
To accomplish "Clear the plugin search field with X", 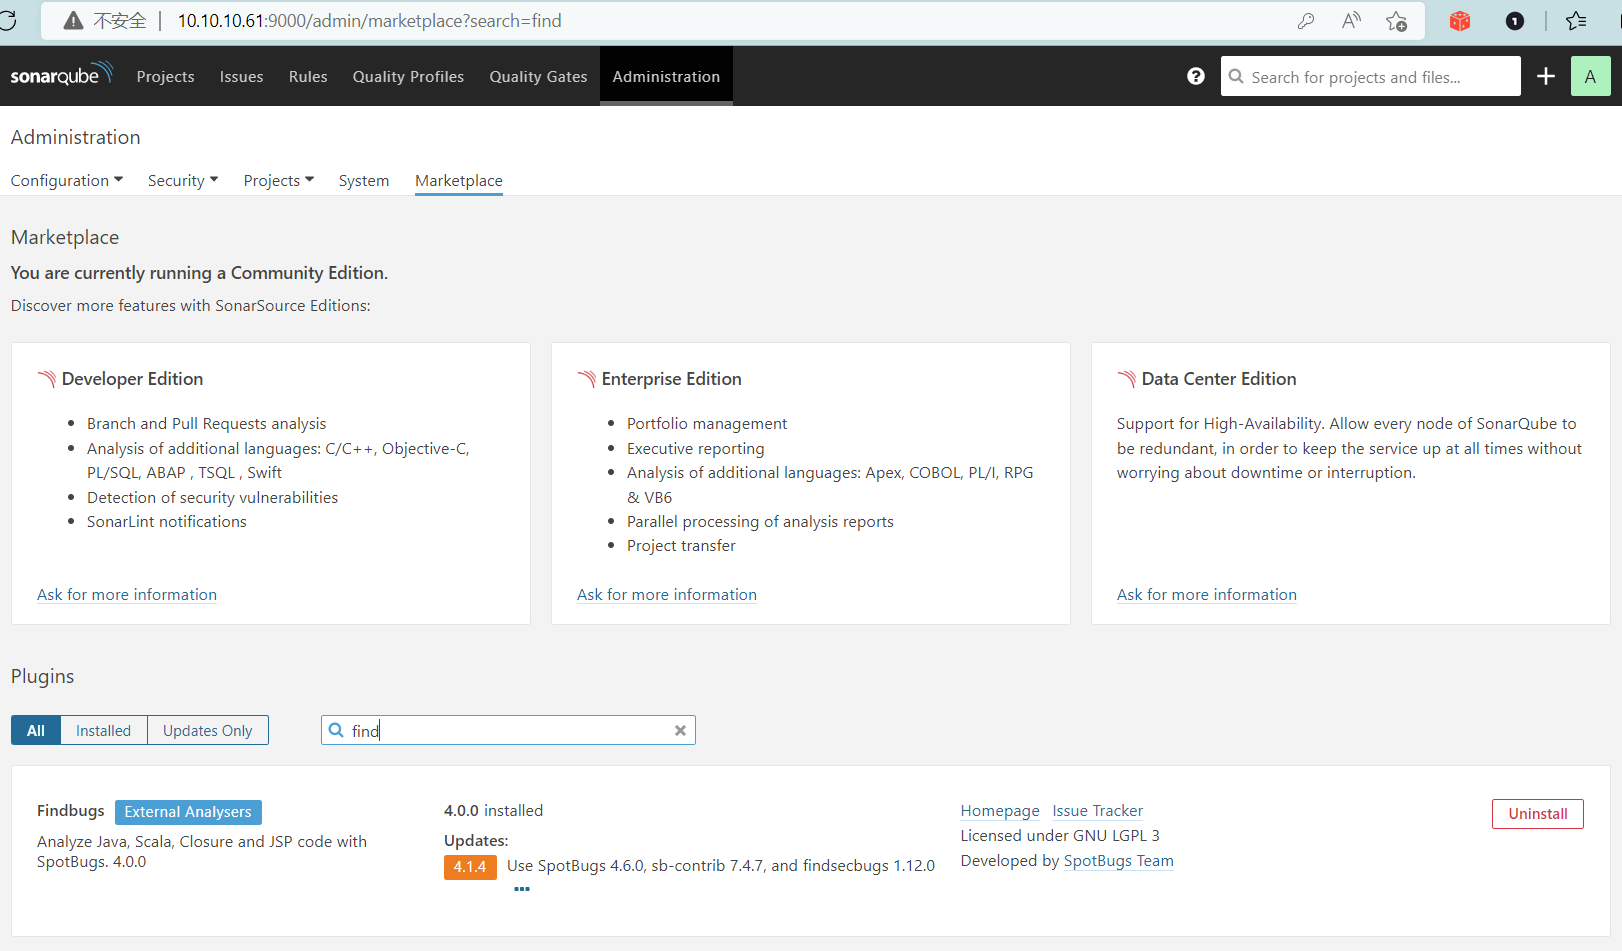I will (x=680, y=731).
